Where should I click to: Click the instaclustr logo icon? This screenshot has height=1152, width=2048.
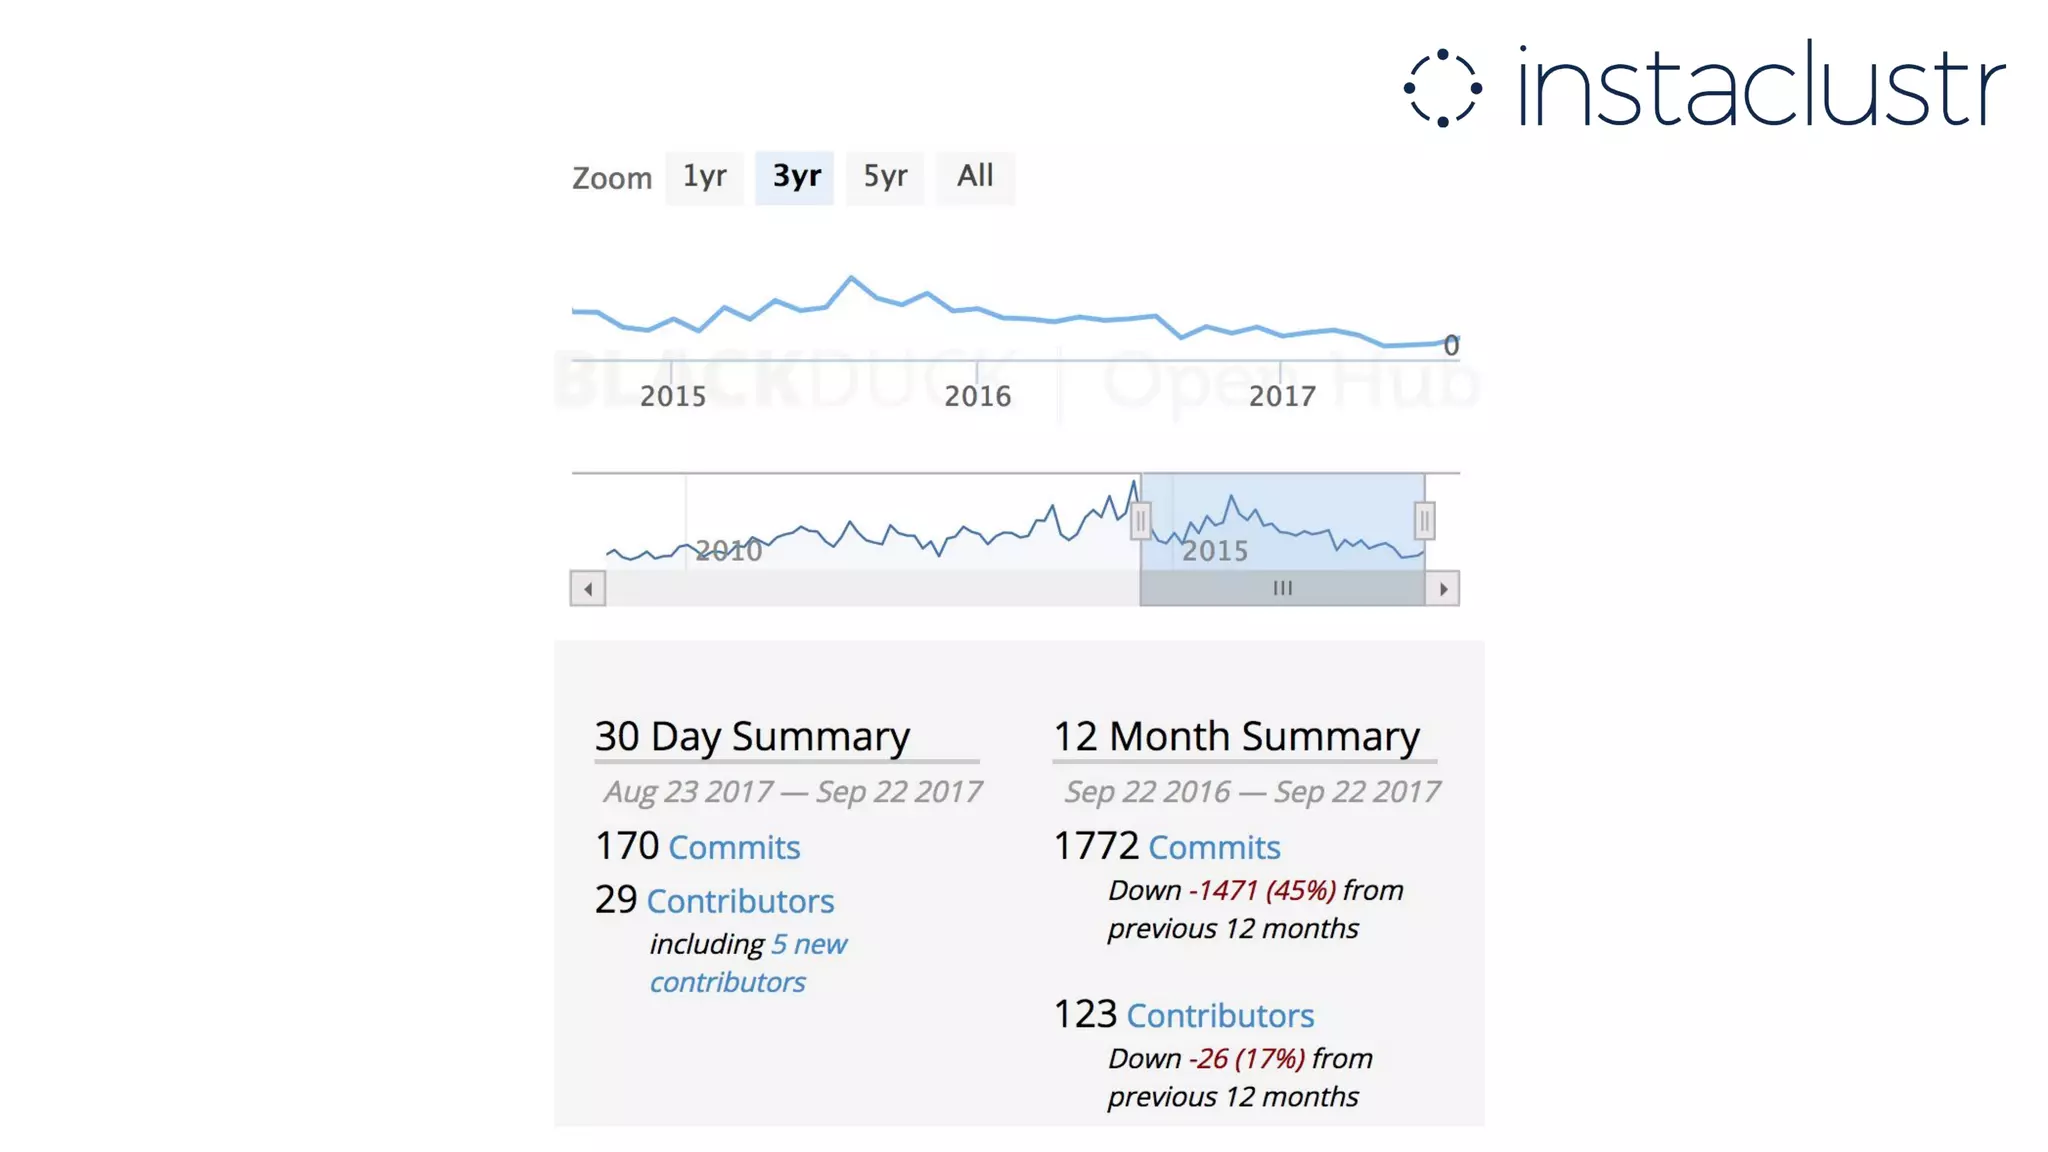click(x=1442, y=88)
